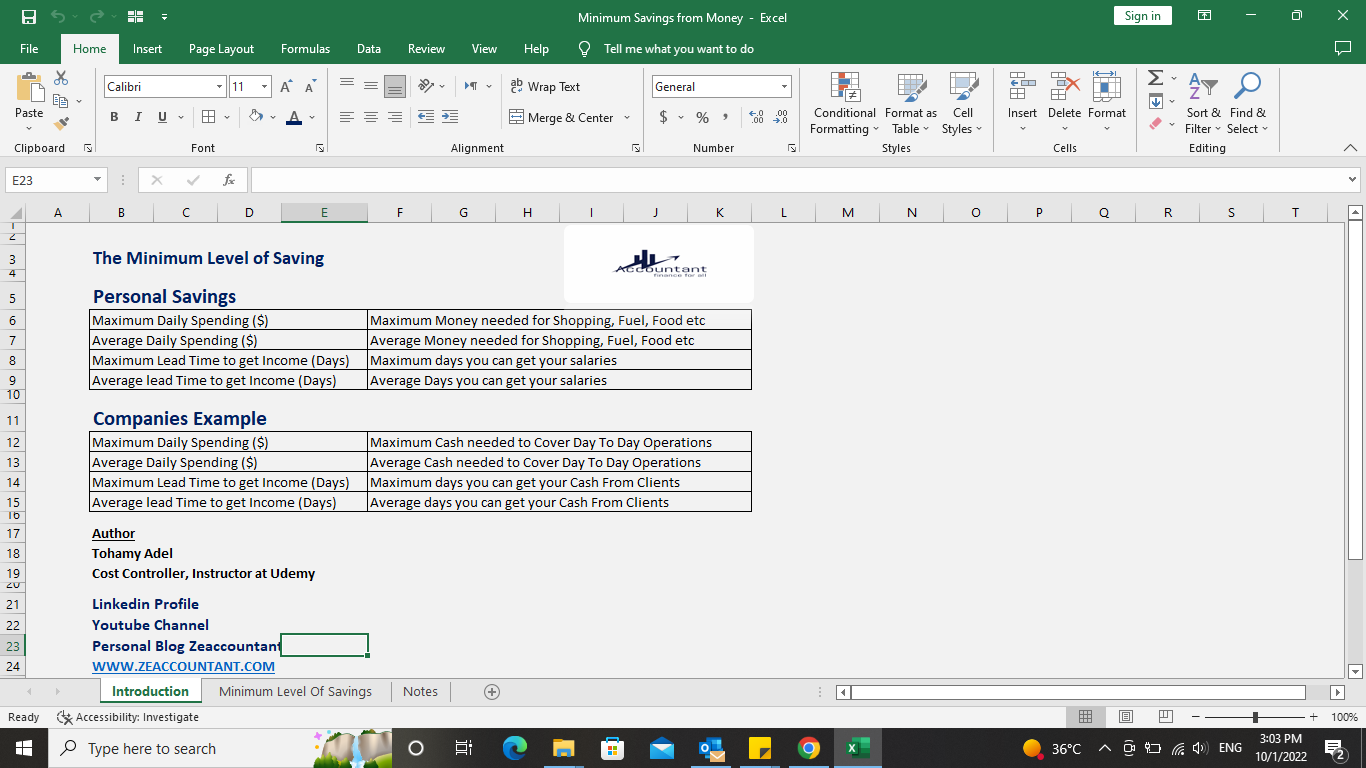This screenshot has width=1366, height=768.
Task: Click the Format Painter brush icon
Action: tap(61, 124)
